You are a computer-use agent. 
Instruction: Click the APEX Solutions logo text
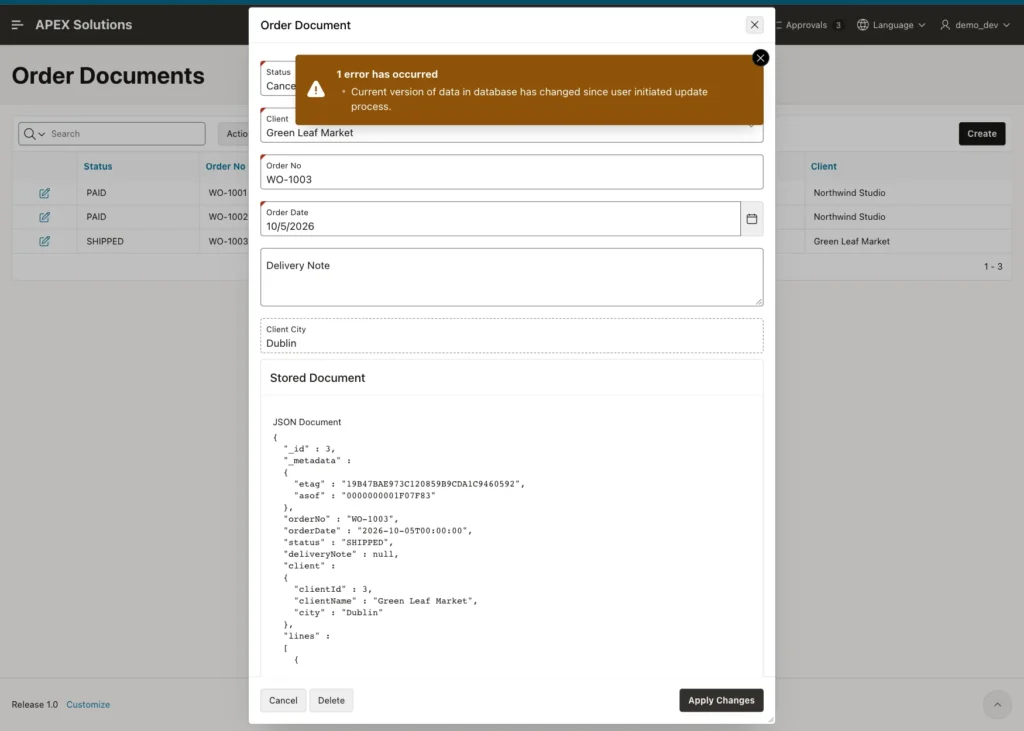[84, 25]
